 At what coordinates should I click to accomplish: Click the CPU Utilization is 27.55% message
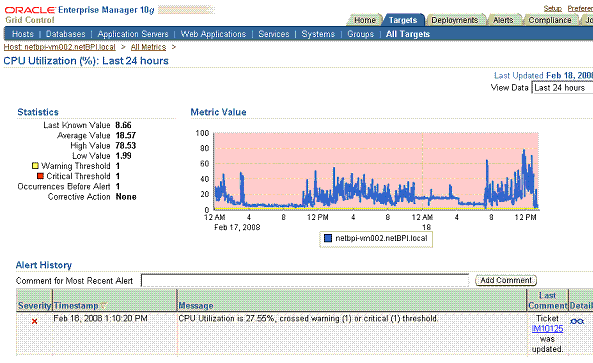pos(308,318)
